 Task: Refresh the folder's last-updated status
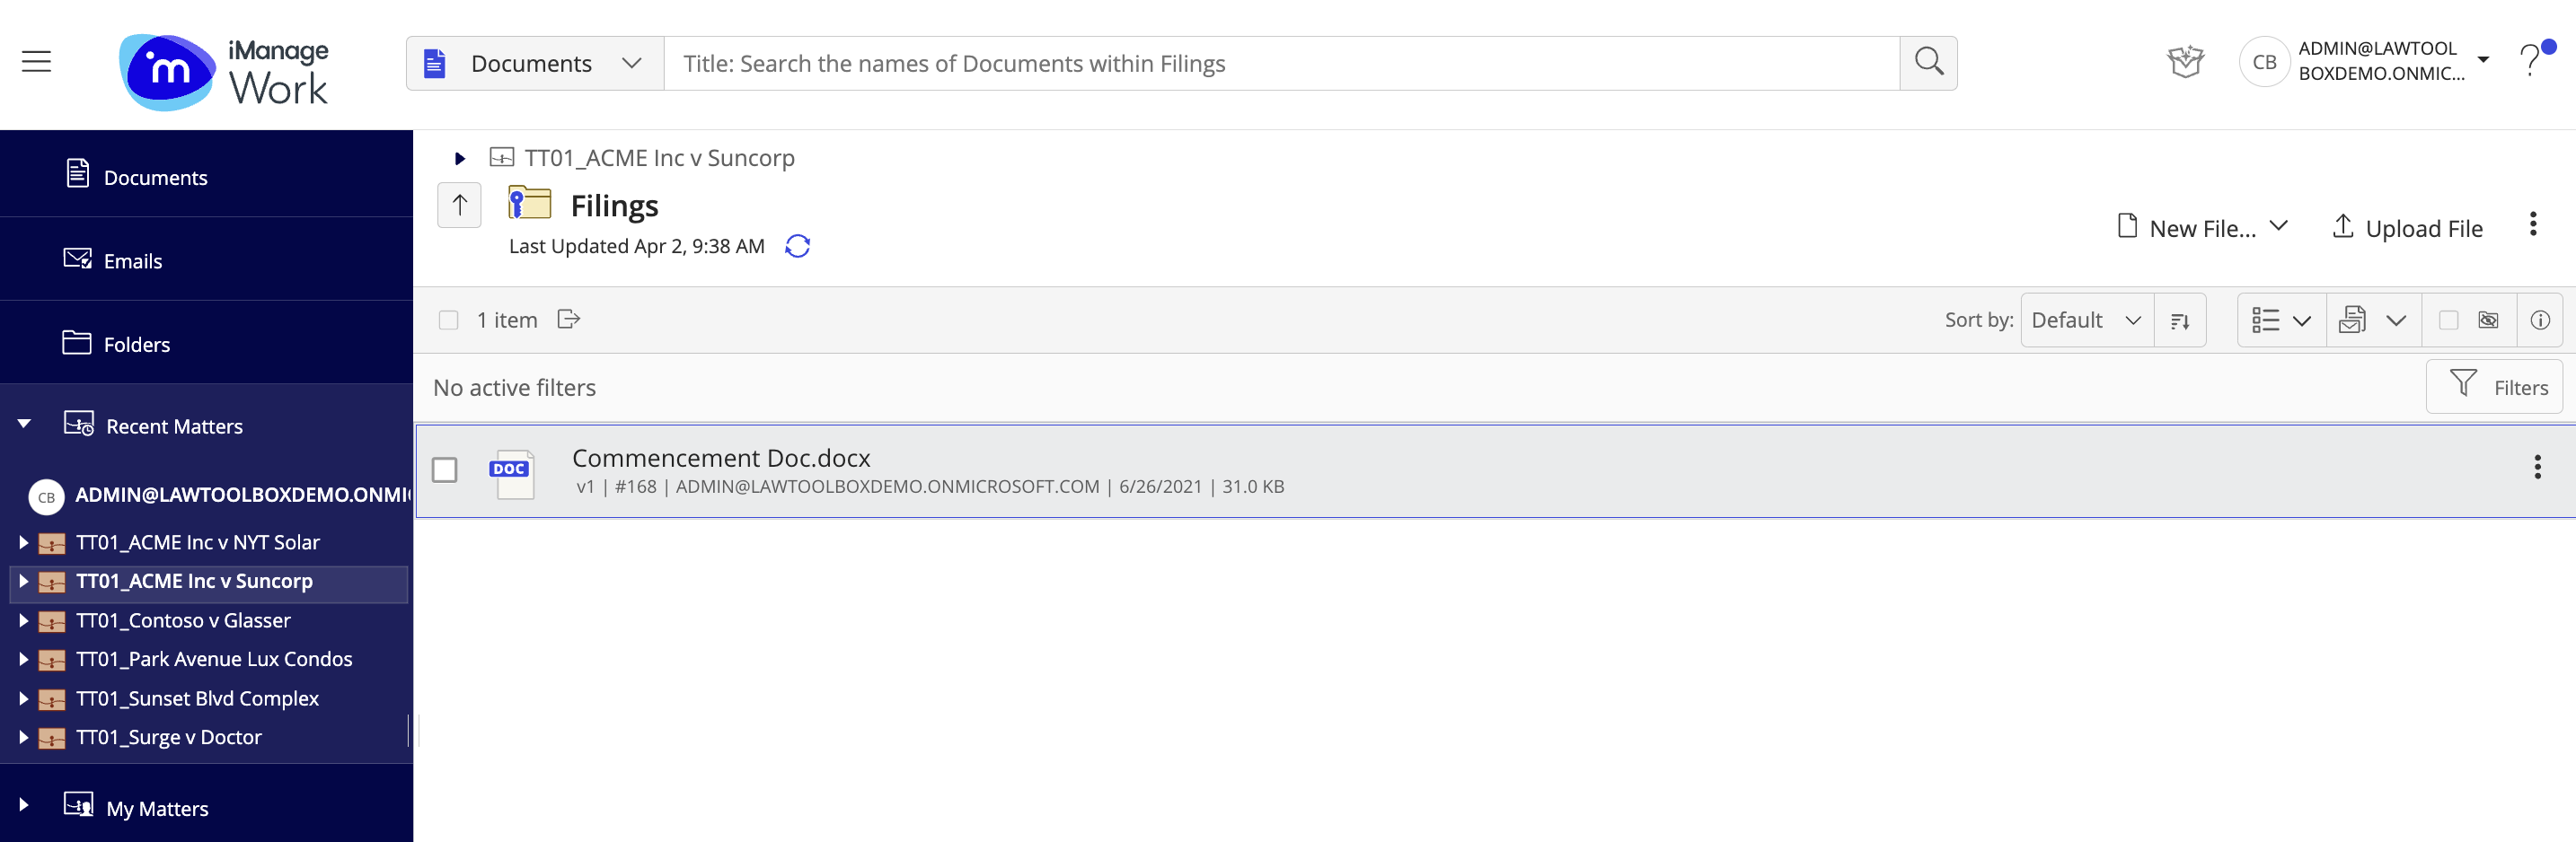[x=797, y=246]
